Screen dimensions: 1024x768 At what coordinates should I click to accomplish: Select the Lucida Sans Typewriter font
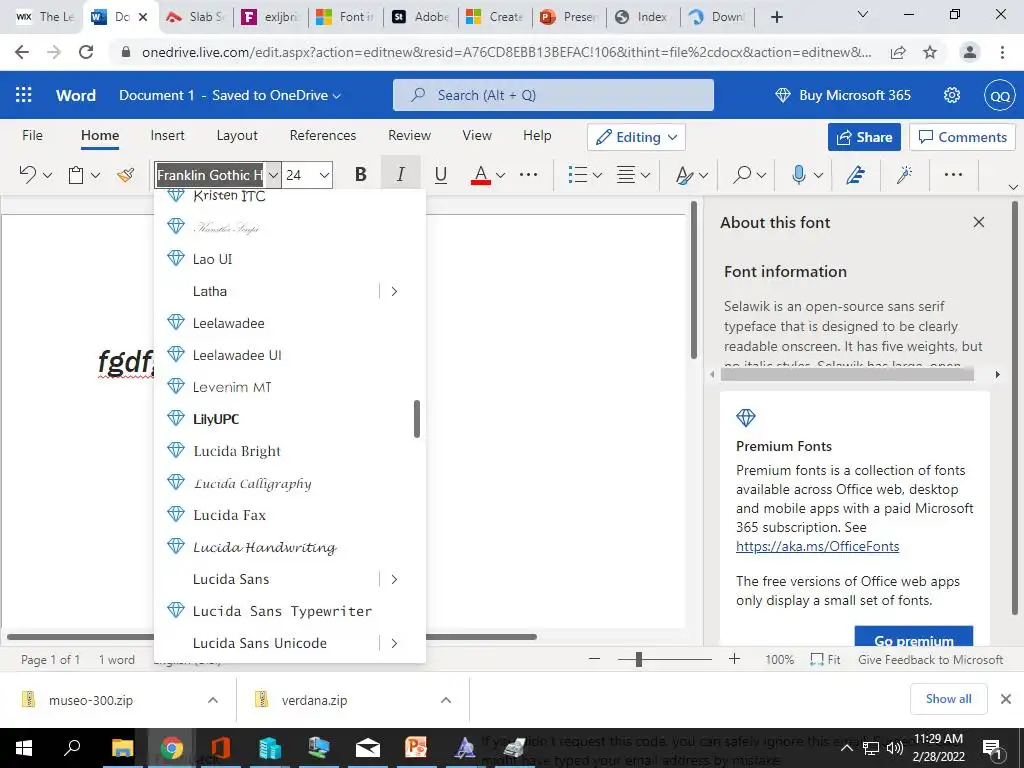[x=289, y=611]
